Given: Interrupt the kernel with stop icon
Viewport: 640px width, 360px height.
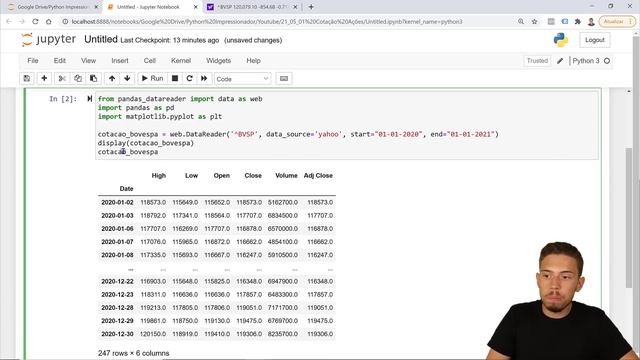Looking at the screenshot, I should (175, 78).
